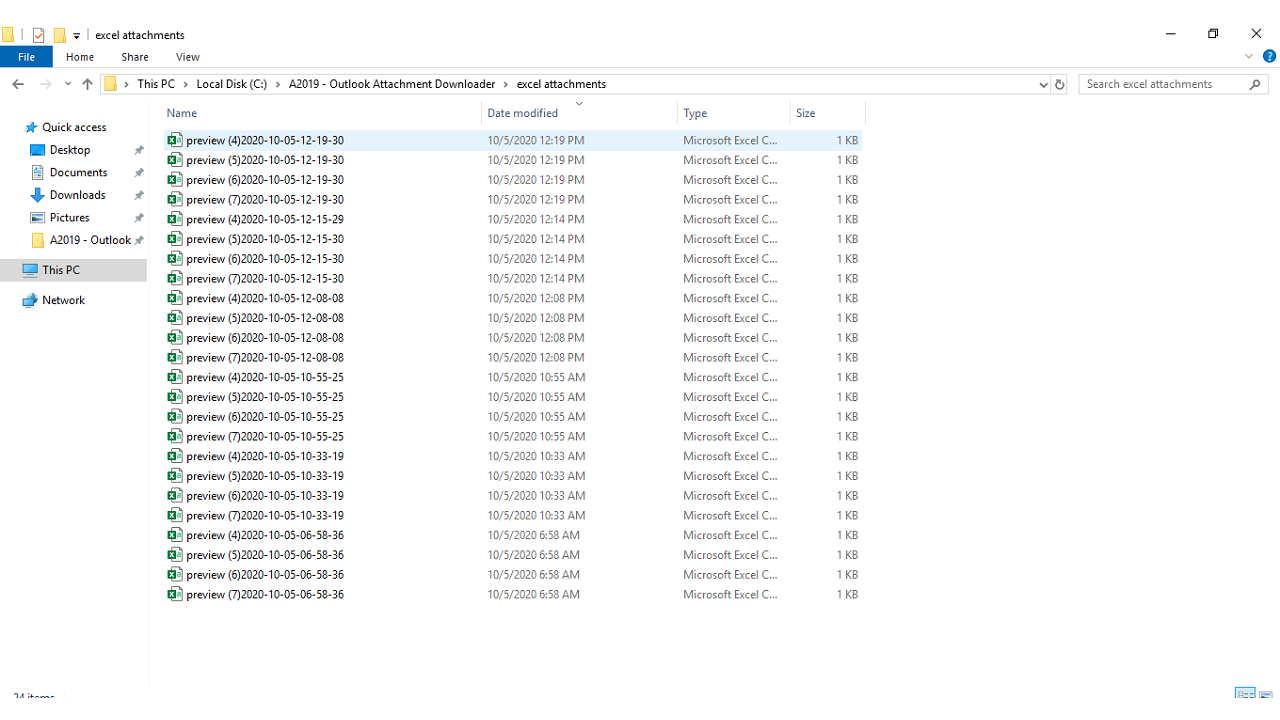The width and height of the screenshot is (1280, 720).
Task: Open Desktop via its sidebar icon
Action: point(38,150)
